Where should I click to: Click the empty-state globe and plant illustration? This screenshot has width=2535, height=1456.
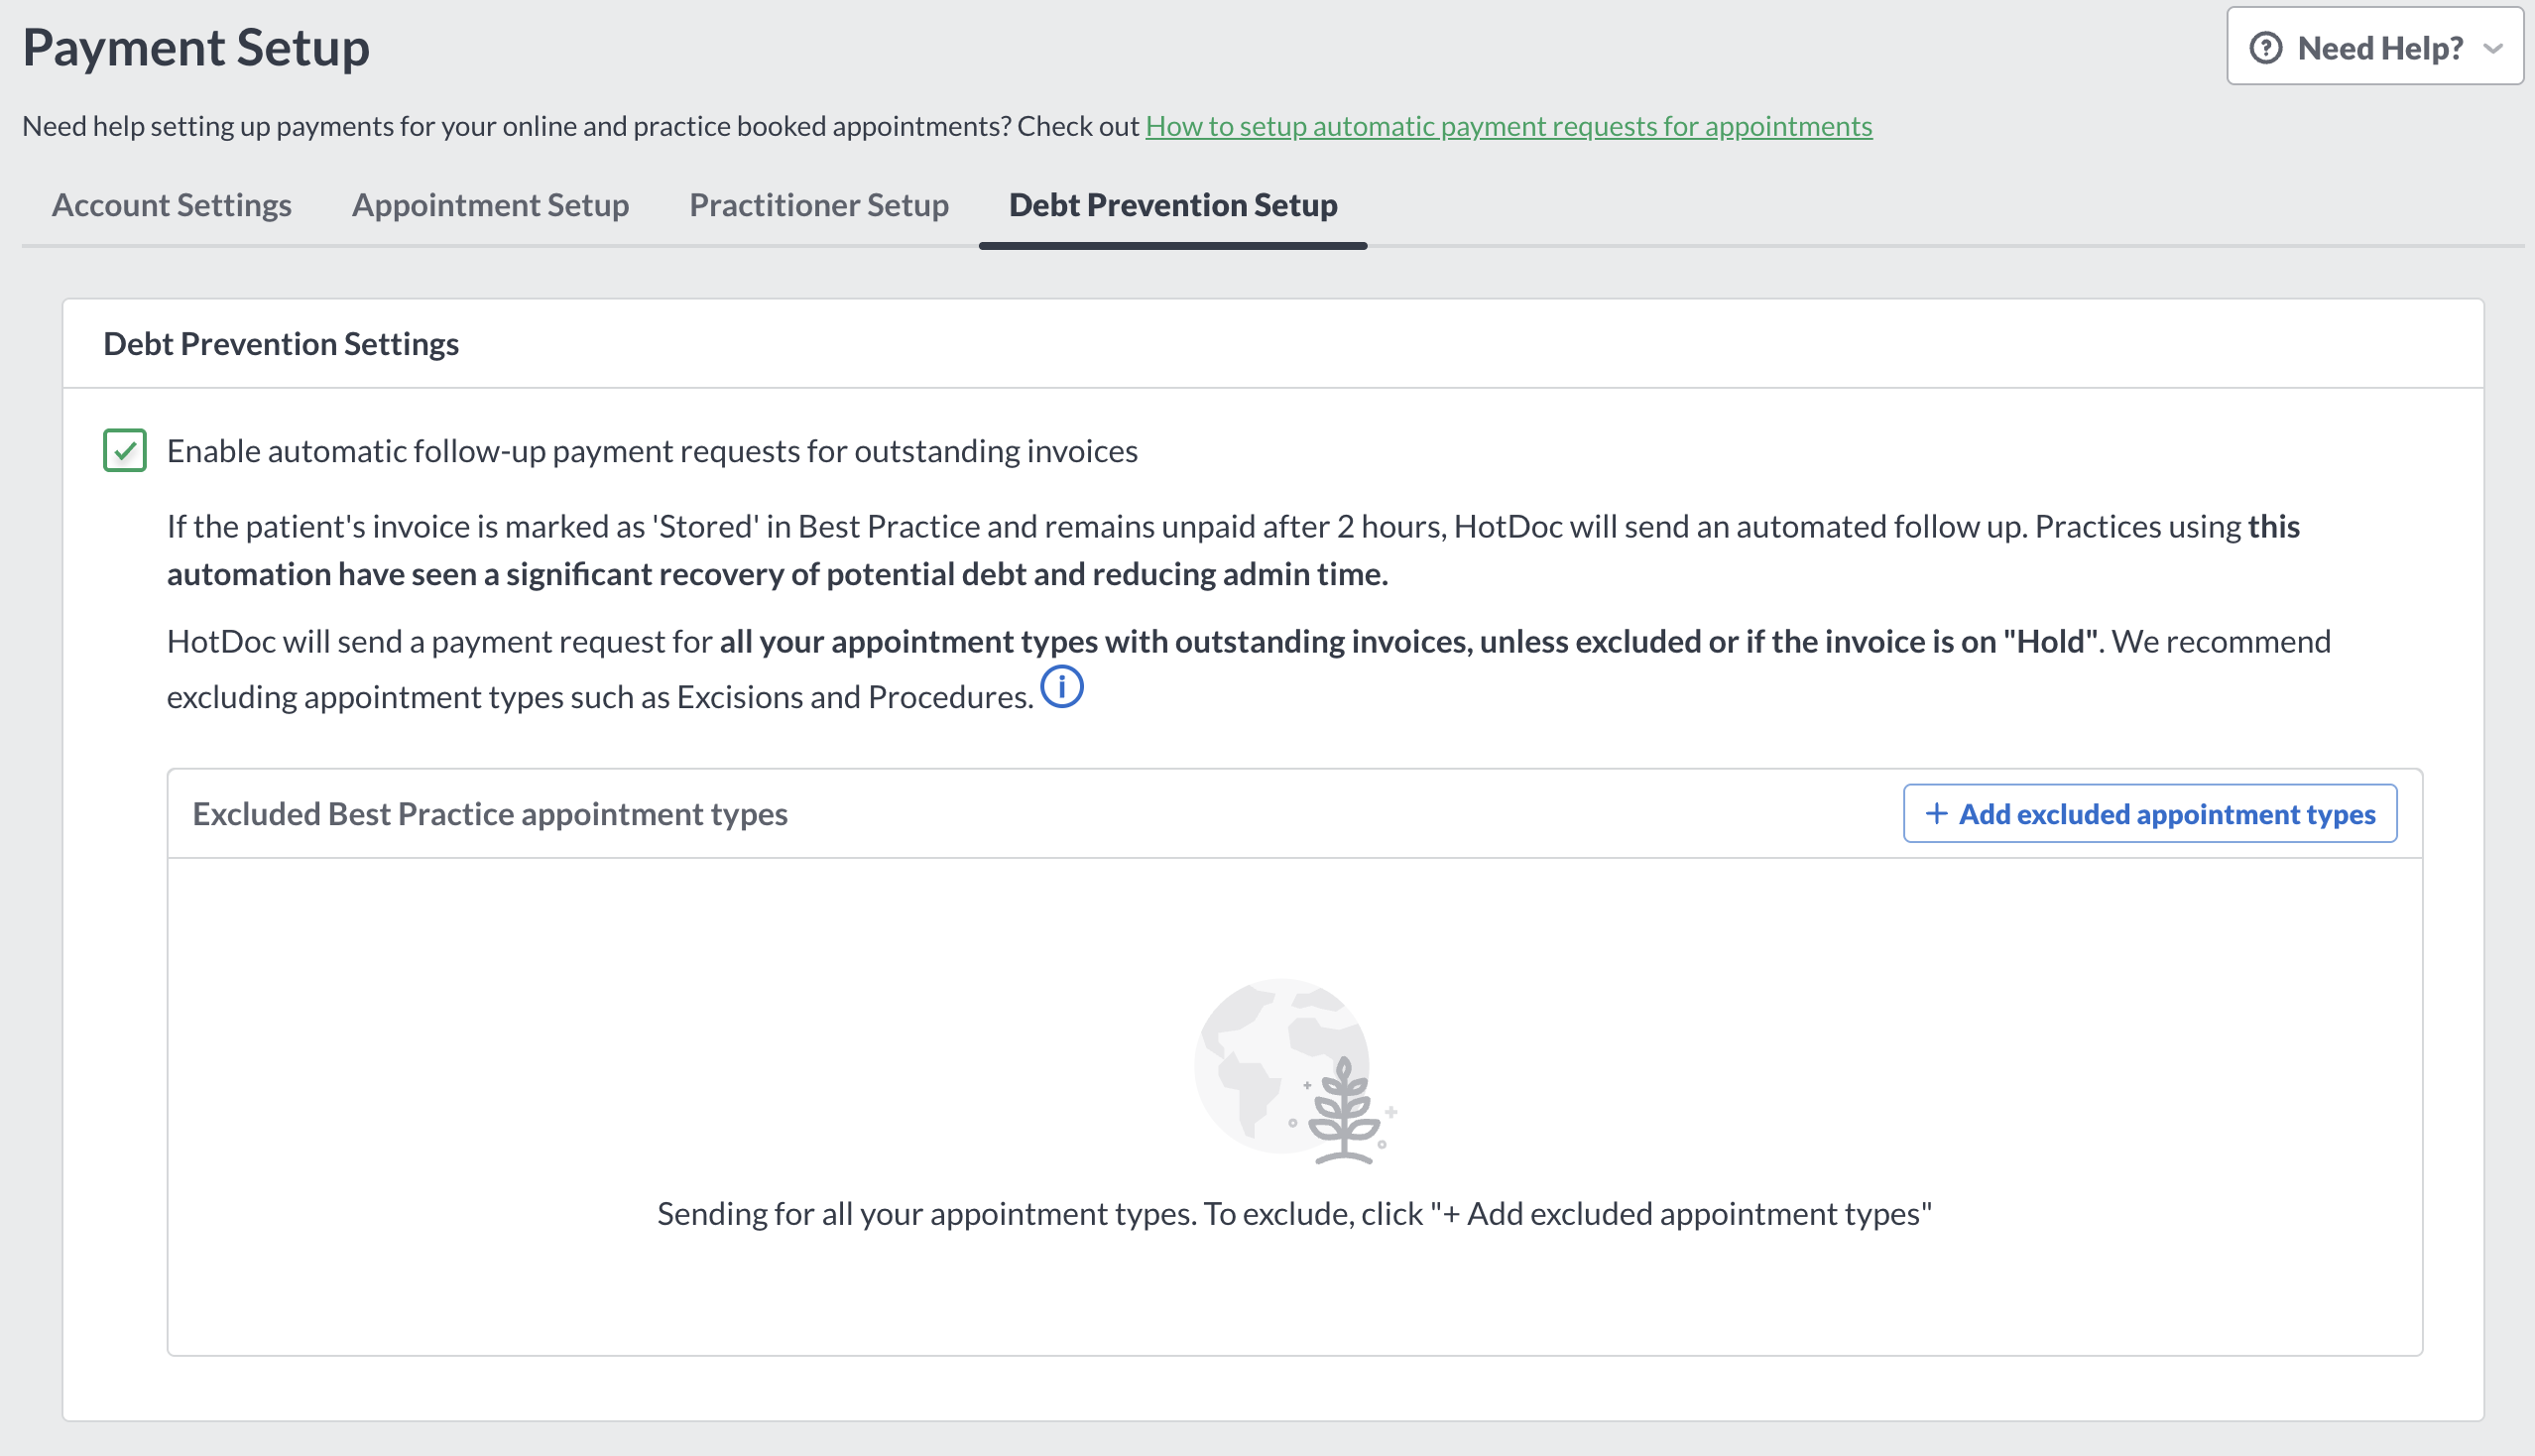point(1295,1071)
